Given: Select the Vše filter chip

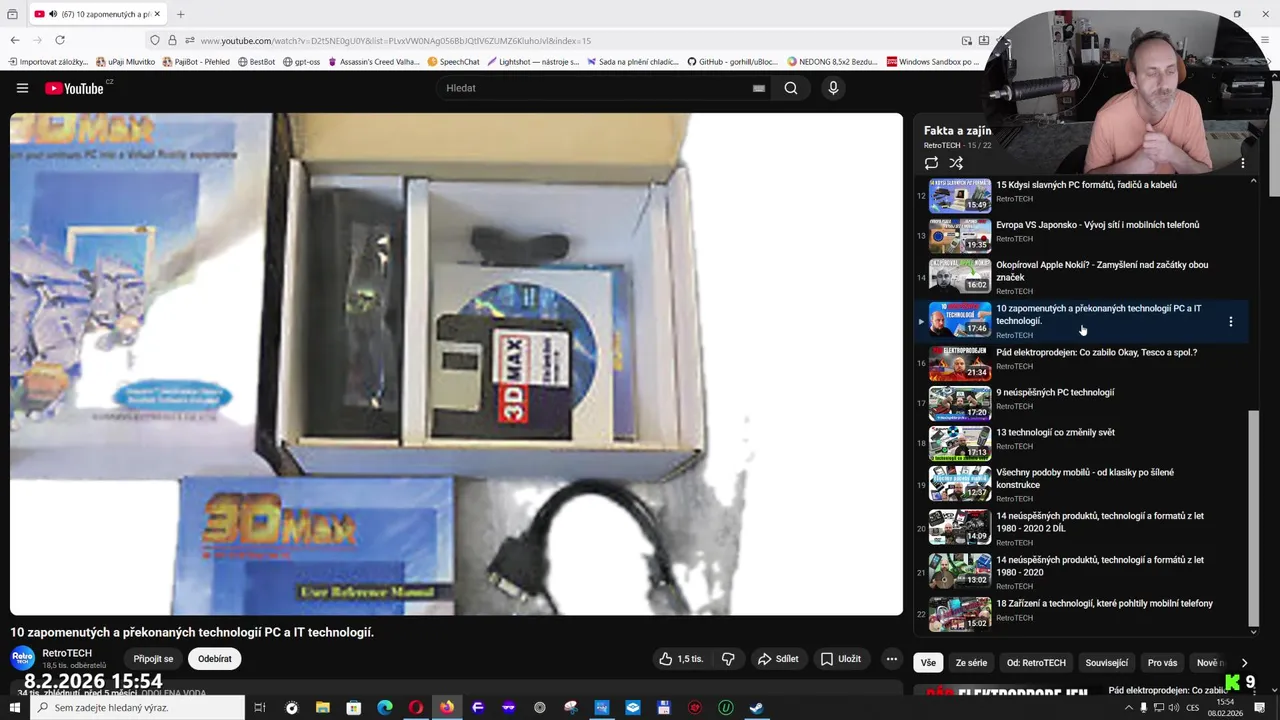Looking at the screenshot, I should pyautogui.click(x=929, y=663).
